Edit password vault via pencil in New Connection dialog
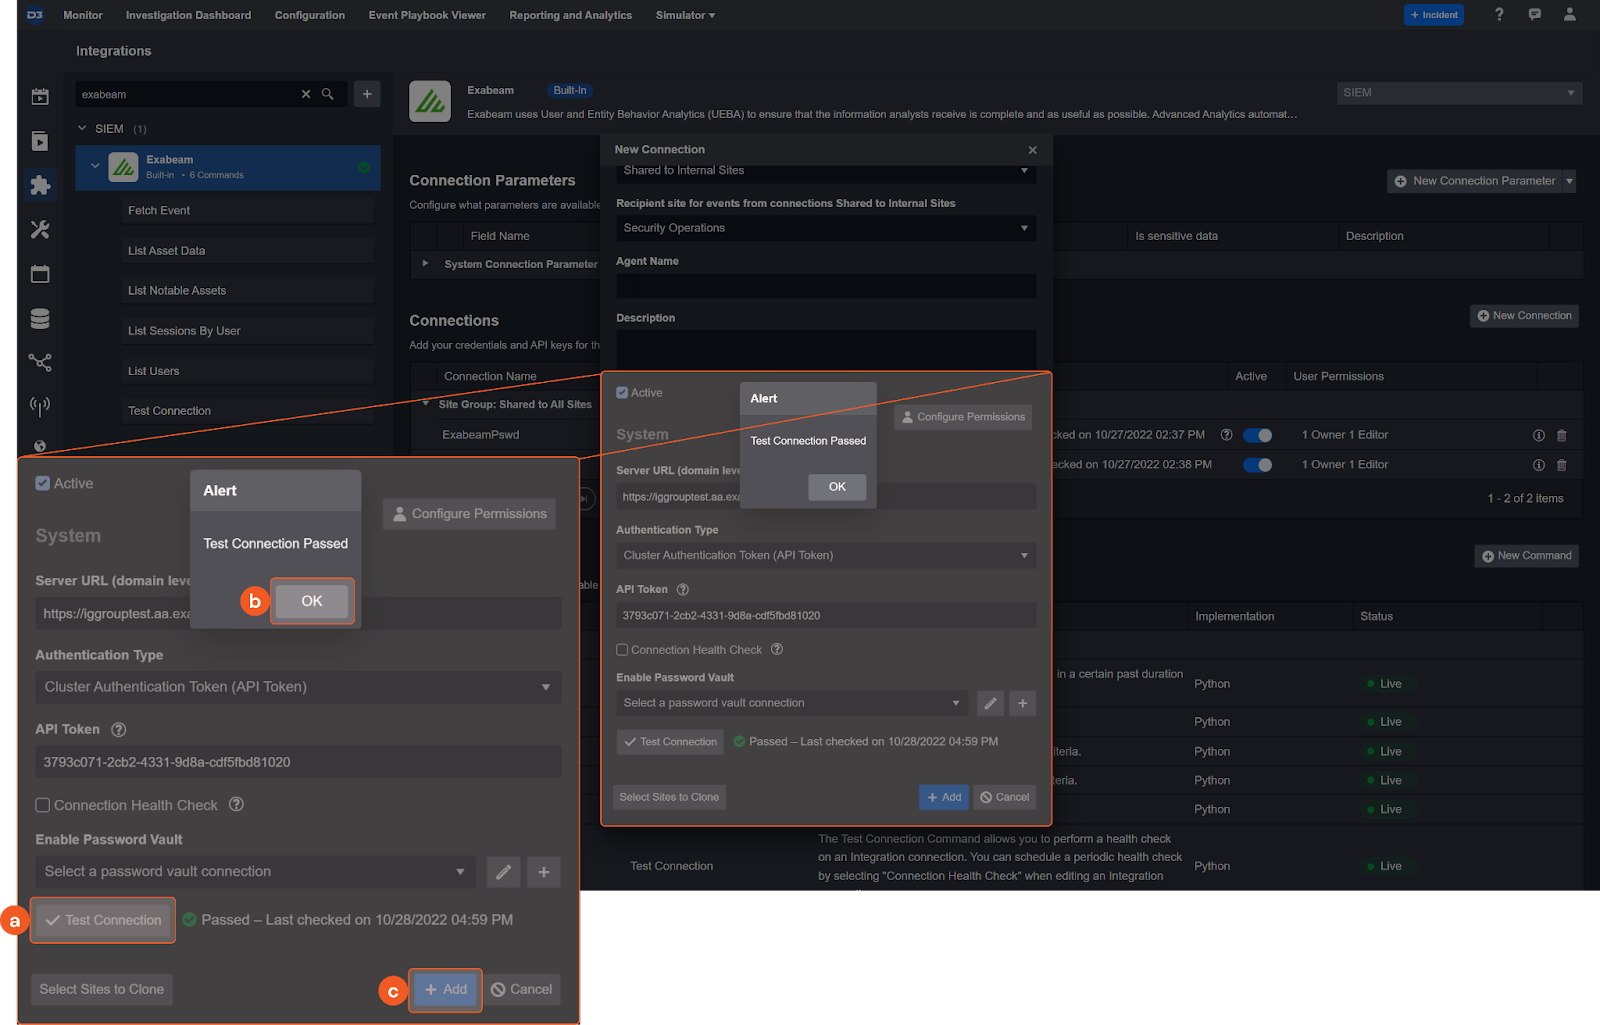1600x1025 pixels. pyautogui.click(x=990, y=703)
